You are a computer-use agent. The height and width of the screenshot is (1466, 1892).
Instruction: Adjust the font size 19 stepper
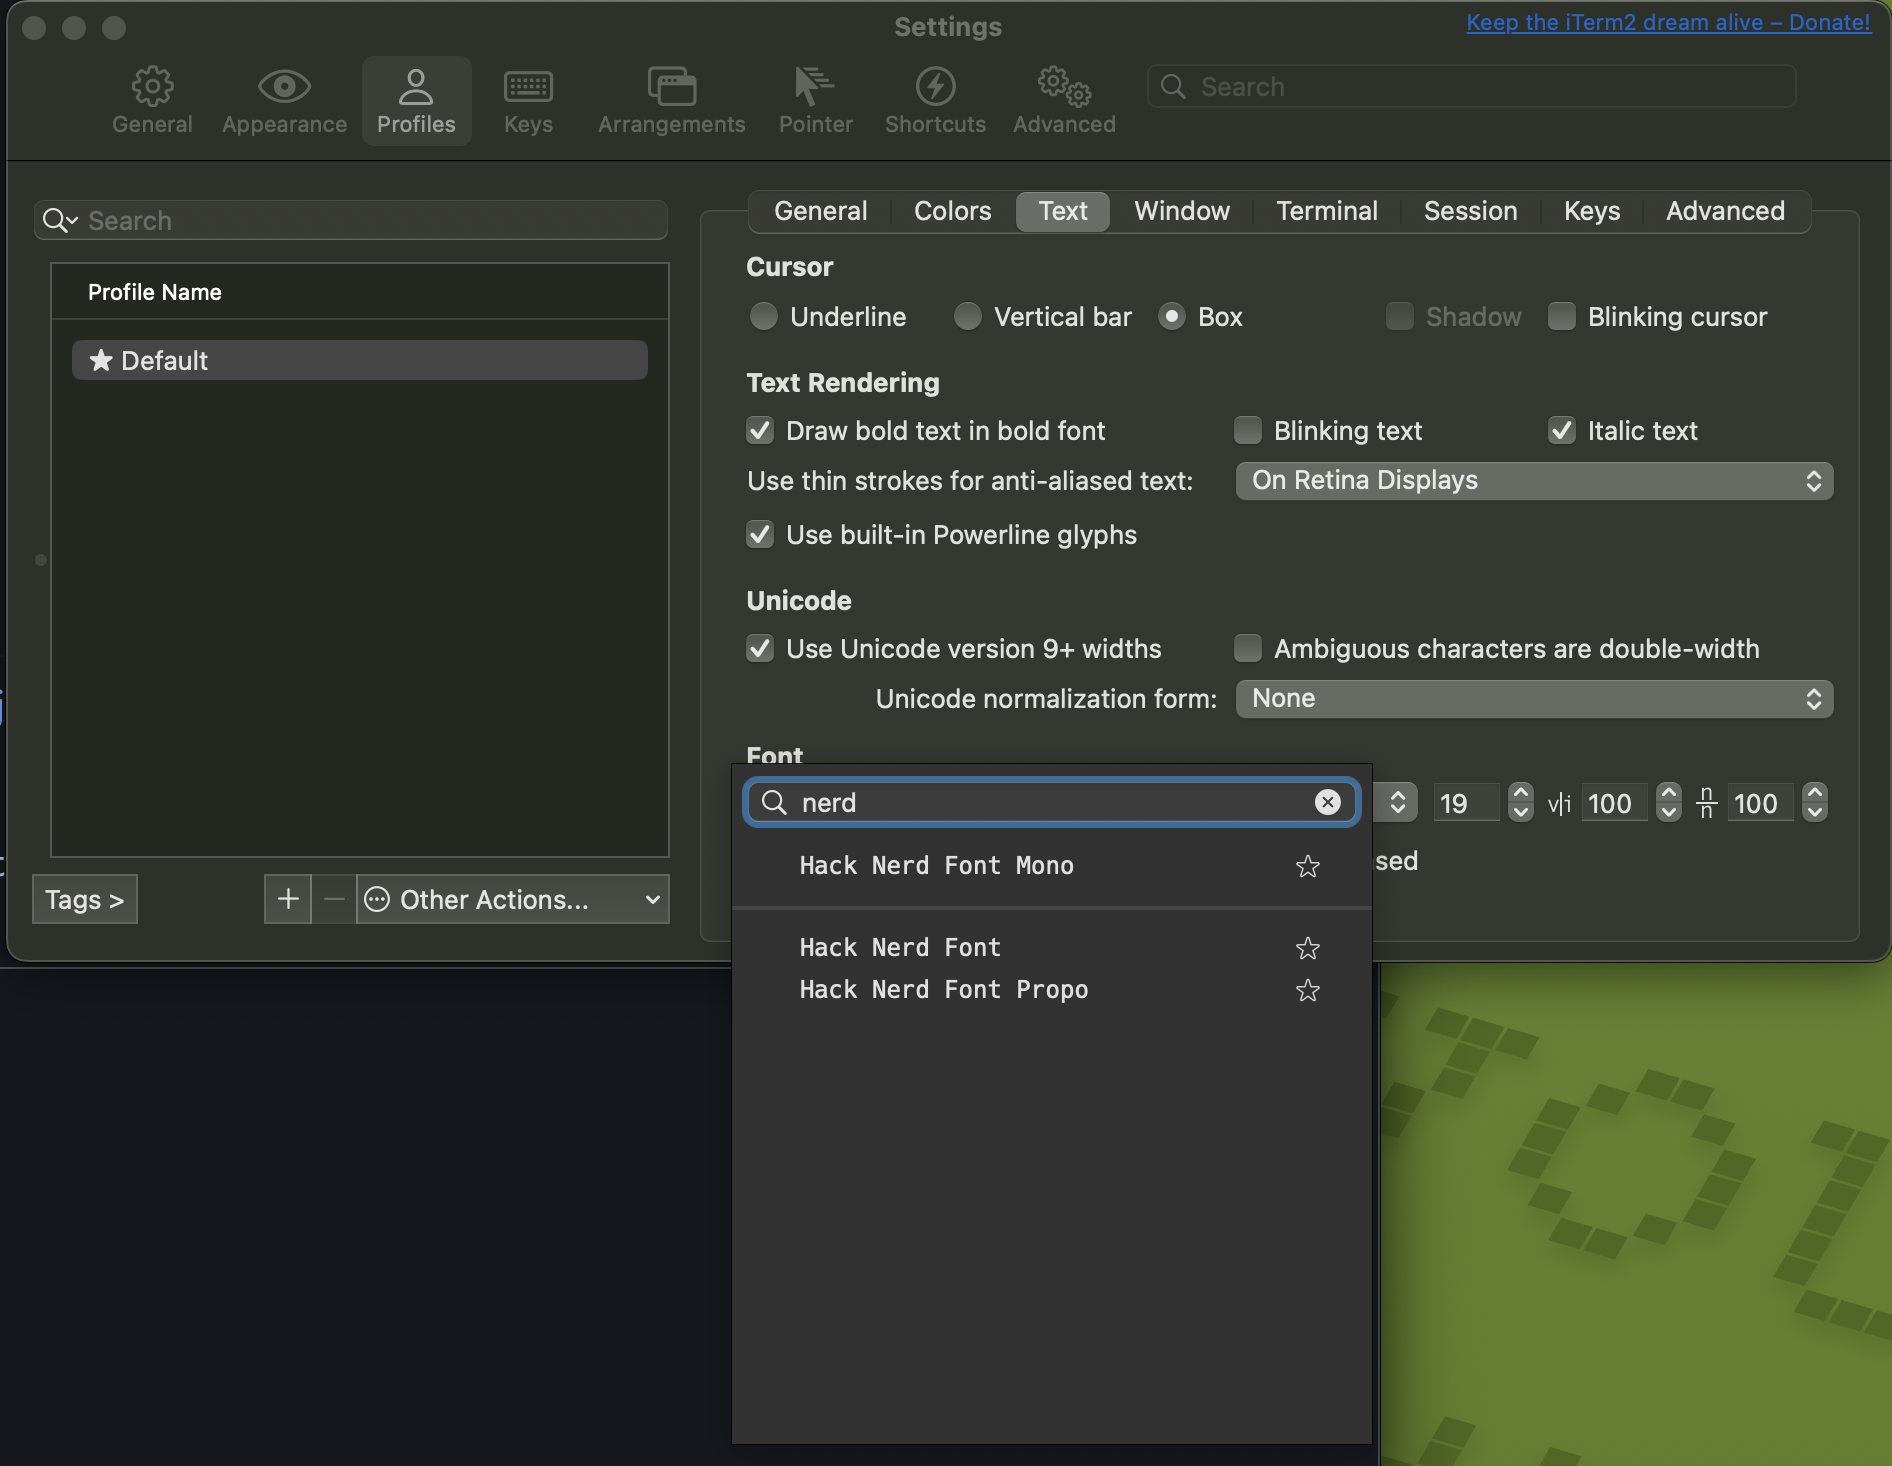(1520, 802)
